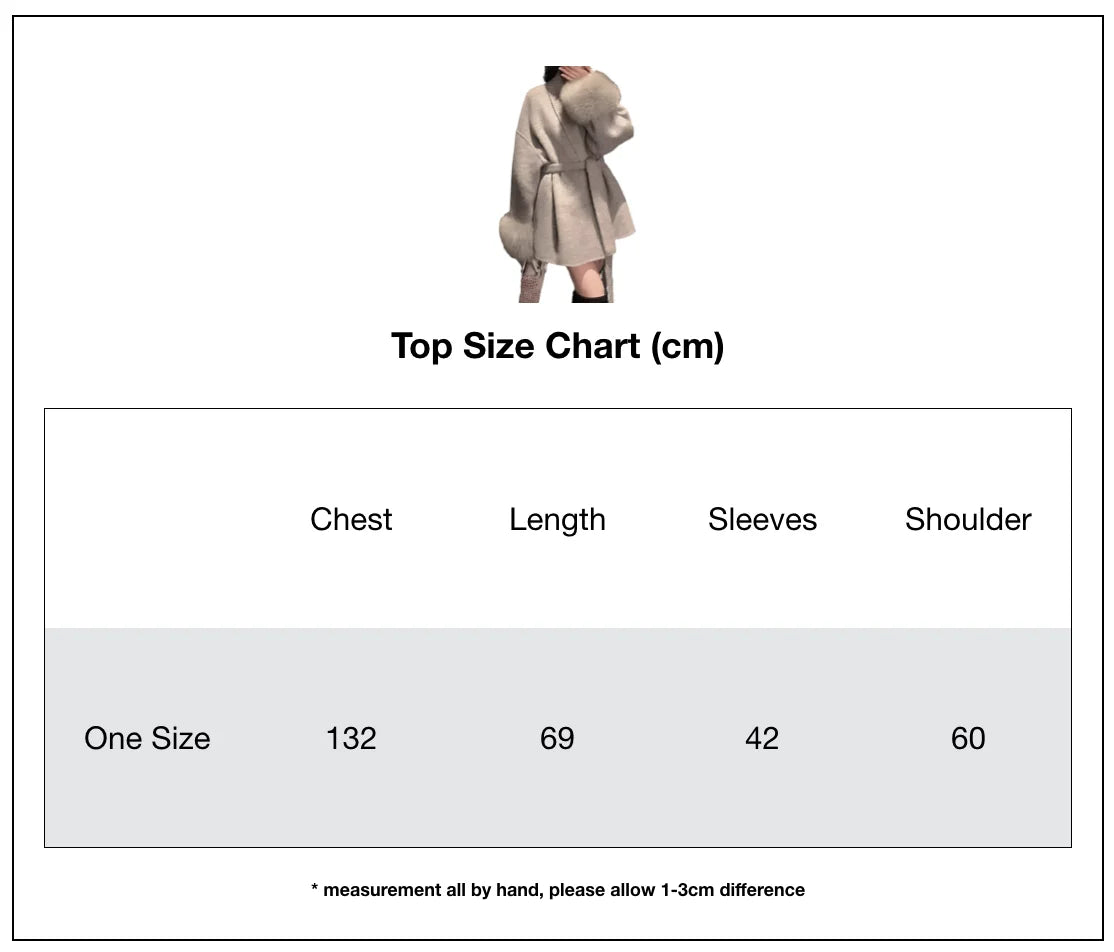This screenshot has width=1114, height=952.
Task: Click the chest value 132
Action: (x=351, y=739)
